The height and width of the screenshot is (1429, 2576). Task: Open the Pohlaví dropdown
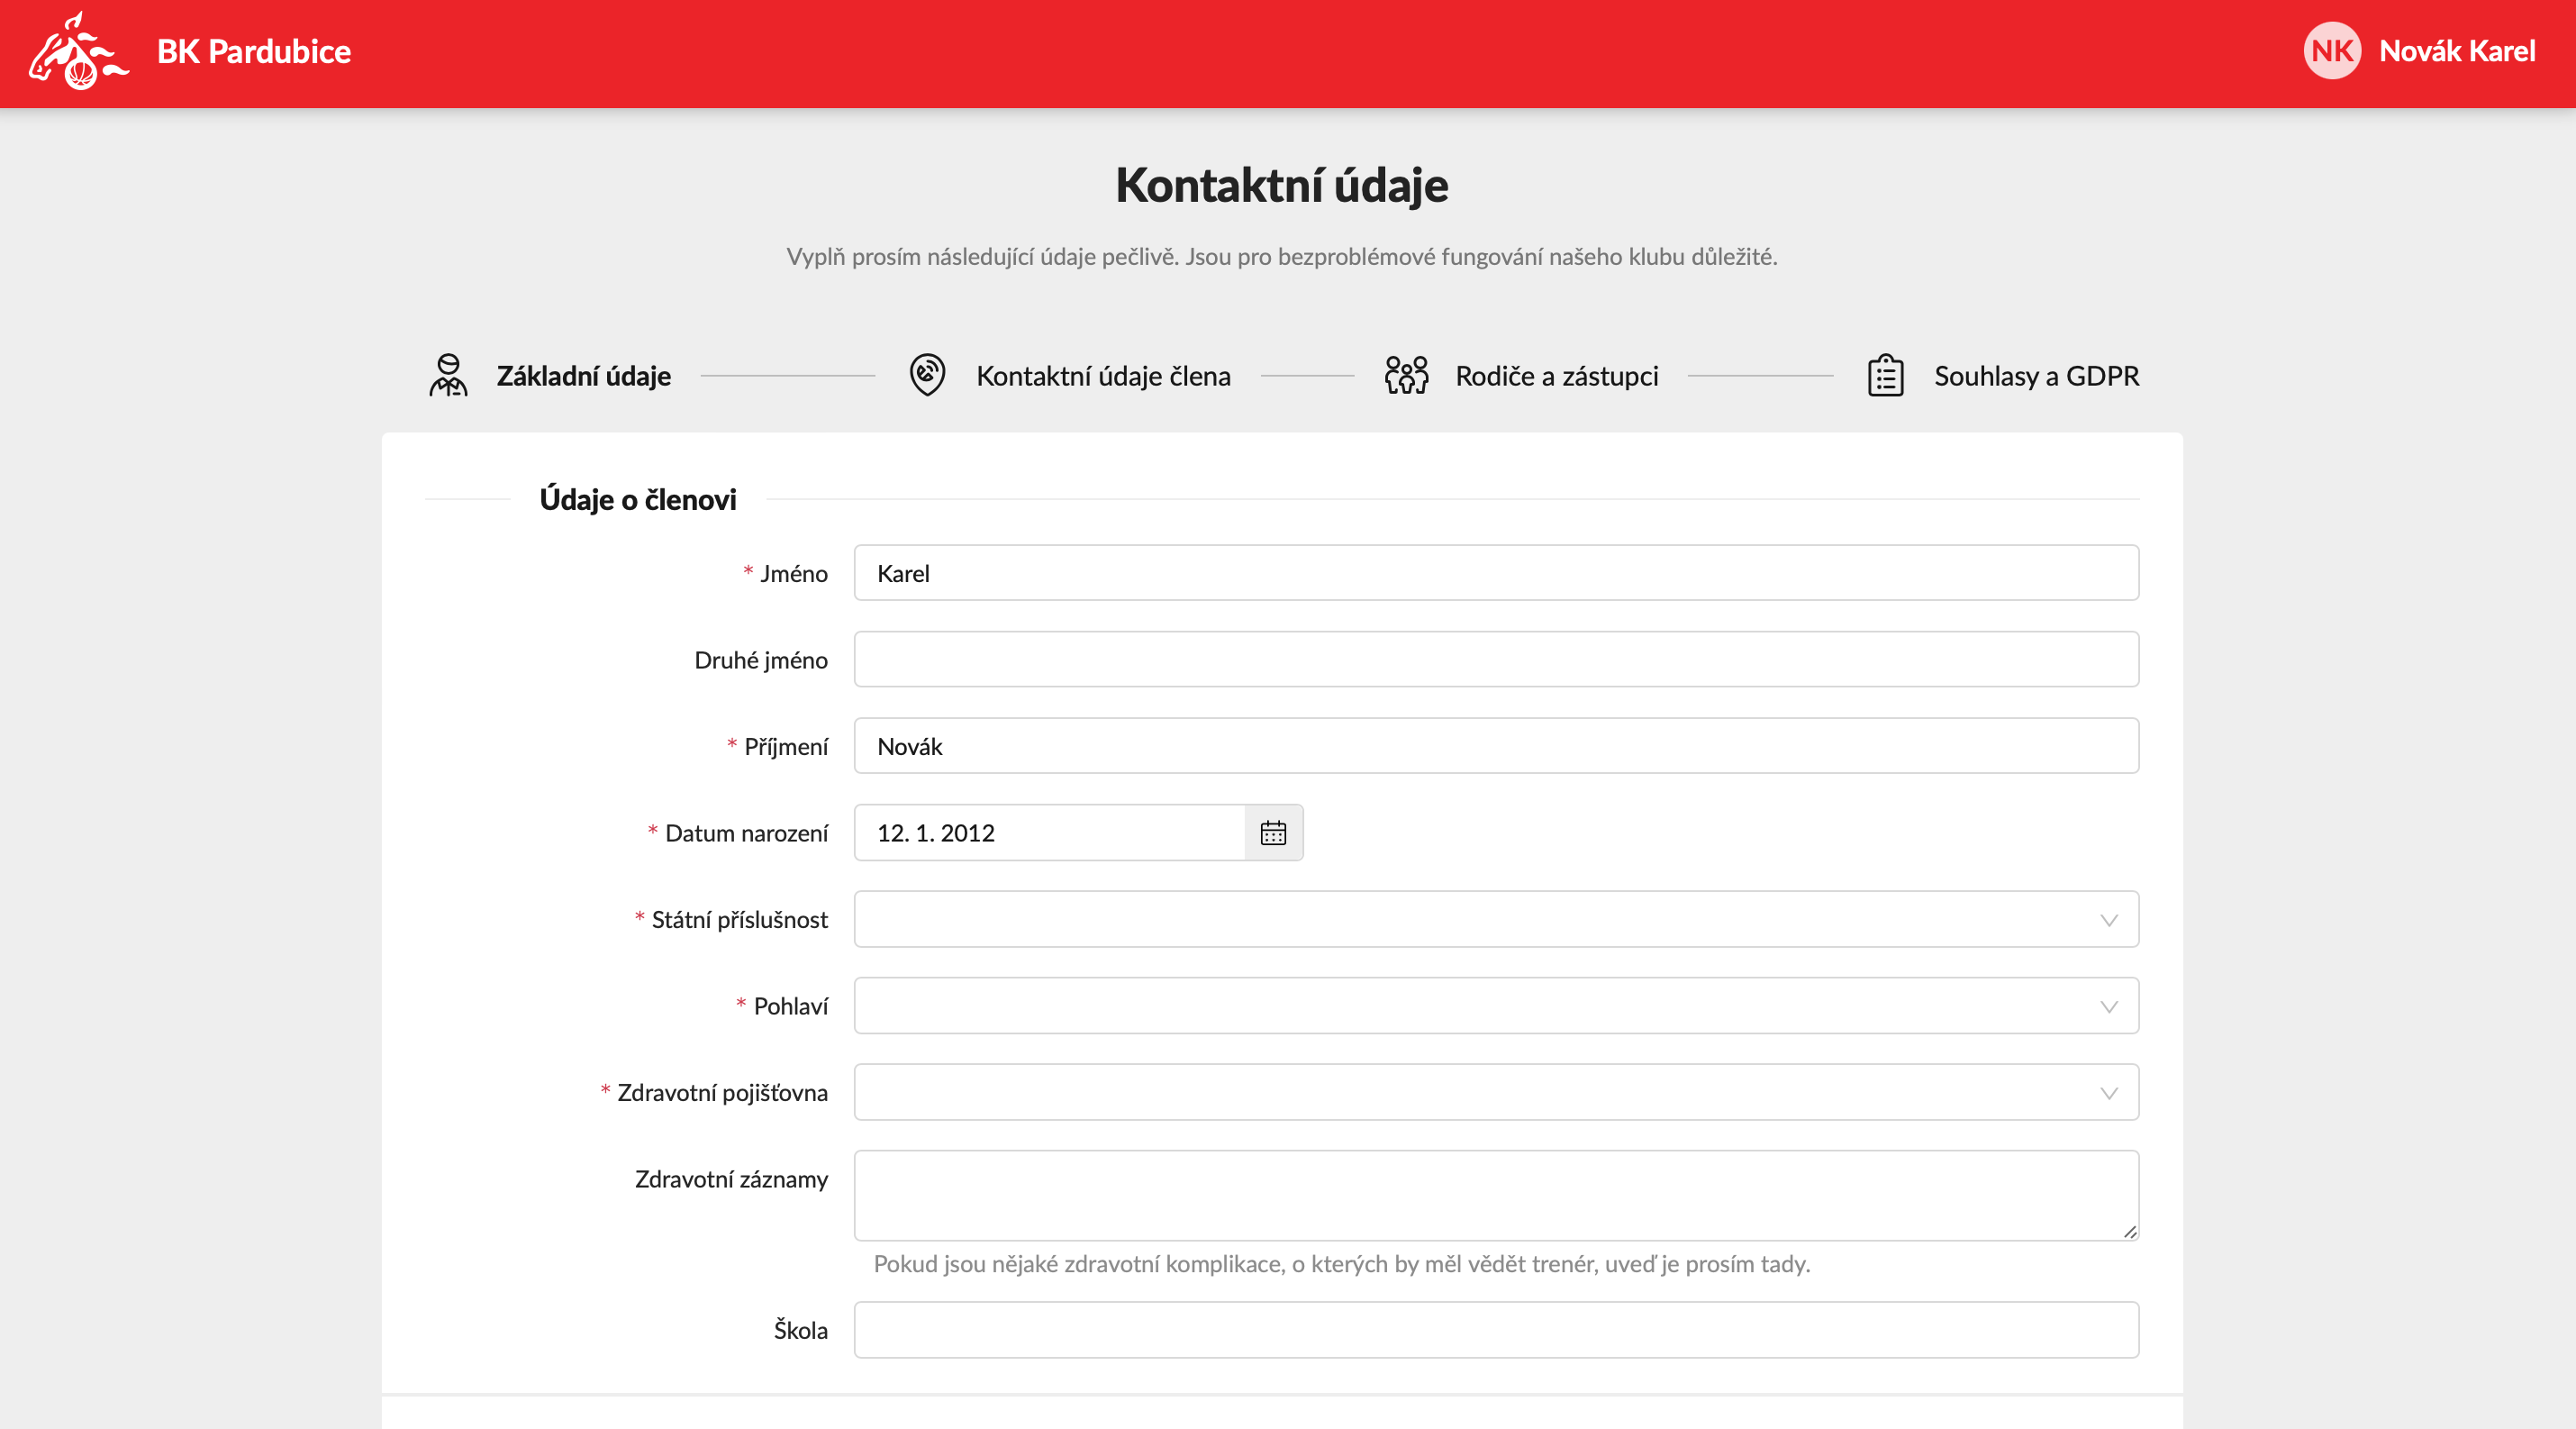(x=1496, y=1006)
